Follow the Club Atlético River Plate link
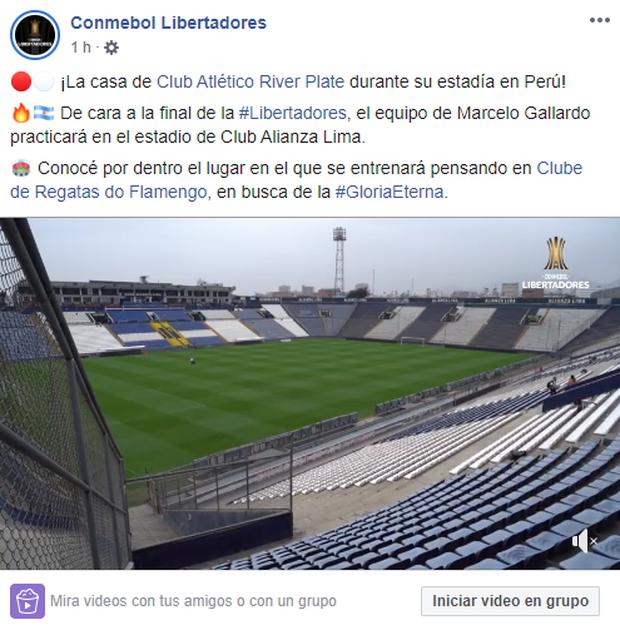Viewport: 620px width, 635px height. (x=250, y=82)
